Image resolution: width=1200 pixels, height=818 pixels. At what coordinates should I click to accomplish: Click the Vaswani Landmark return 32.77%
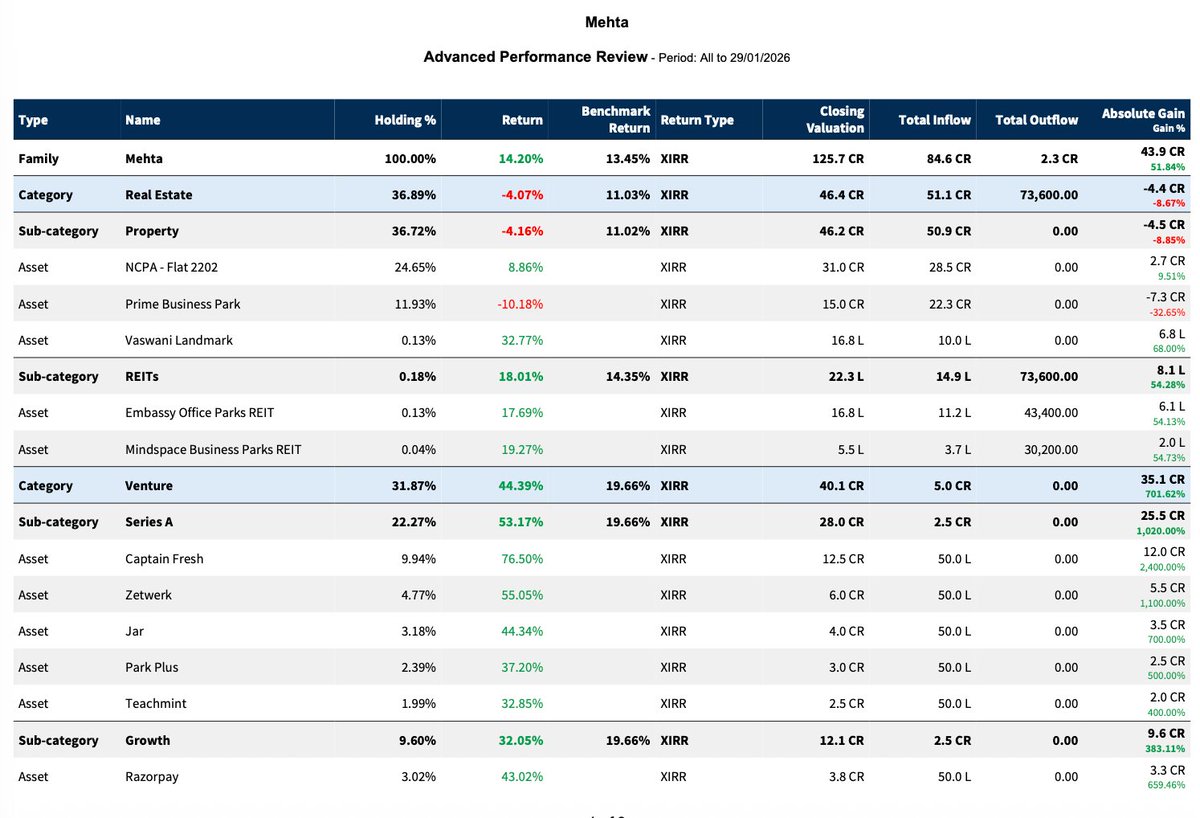(x=523, y=340)
